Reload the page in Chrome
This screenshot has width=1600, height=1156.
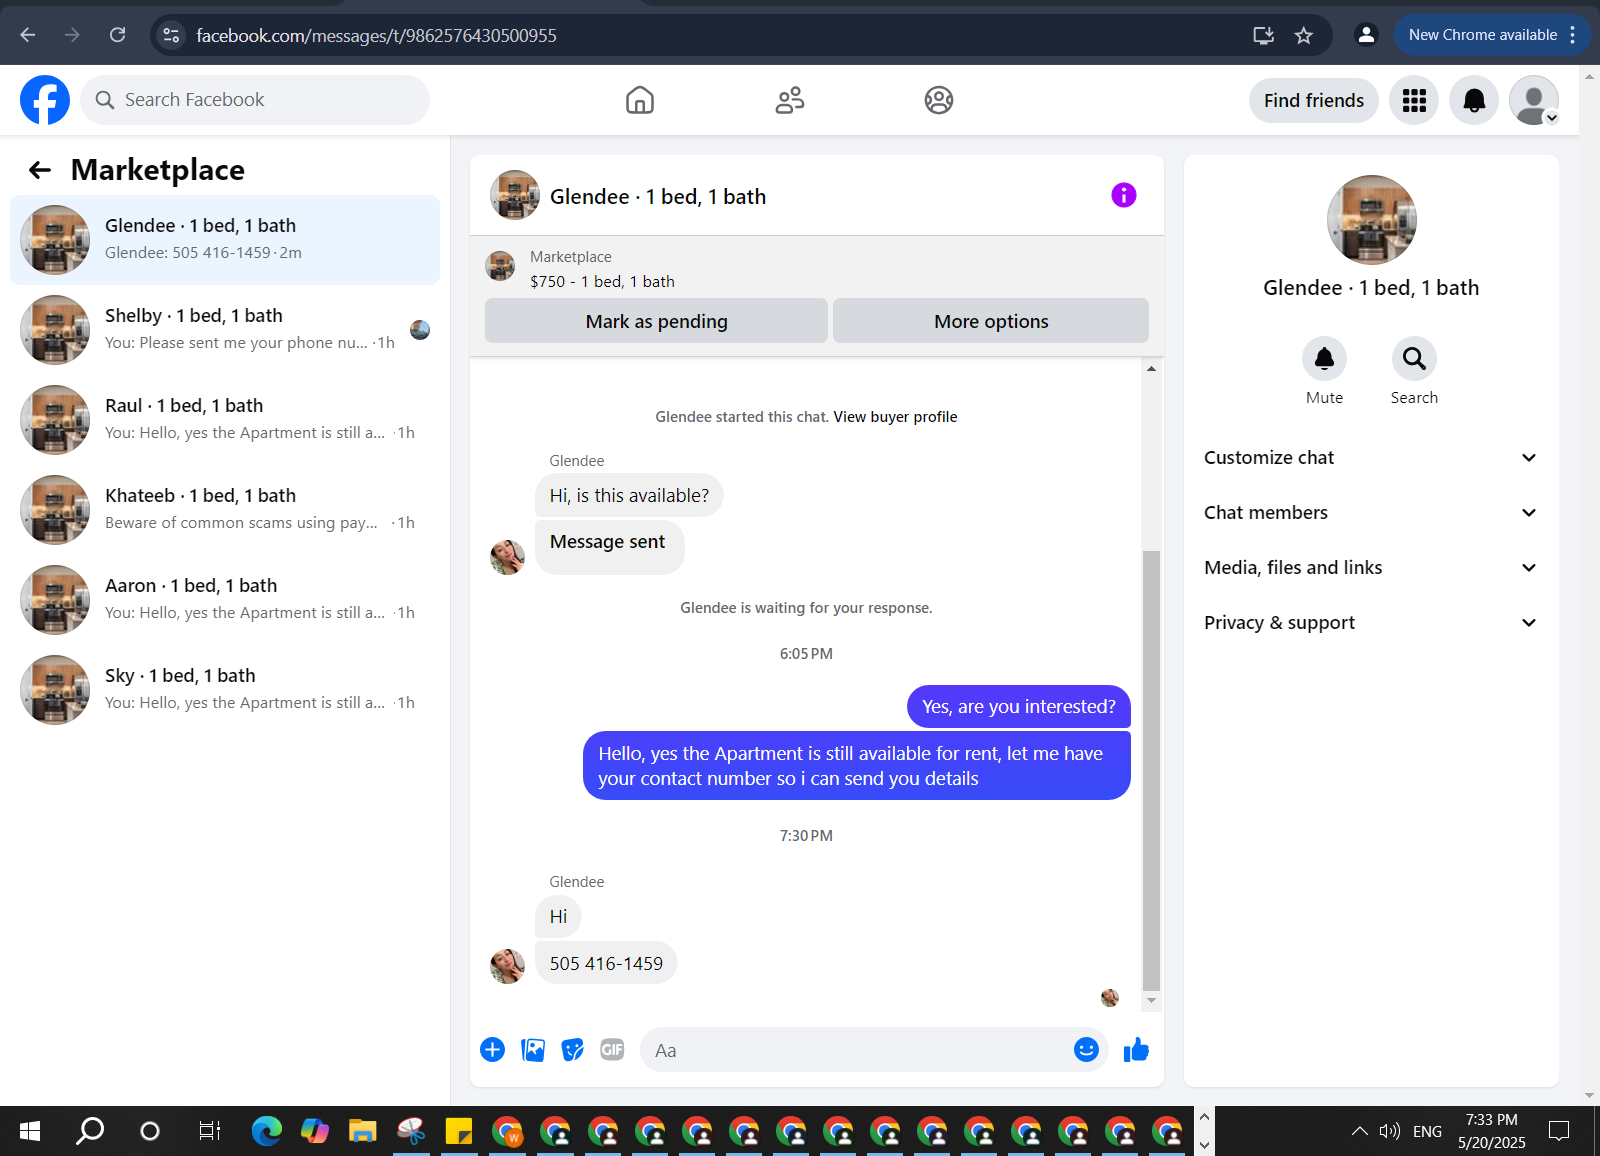point(117,35)
